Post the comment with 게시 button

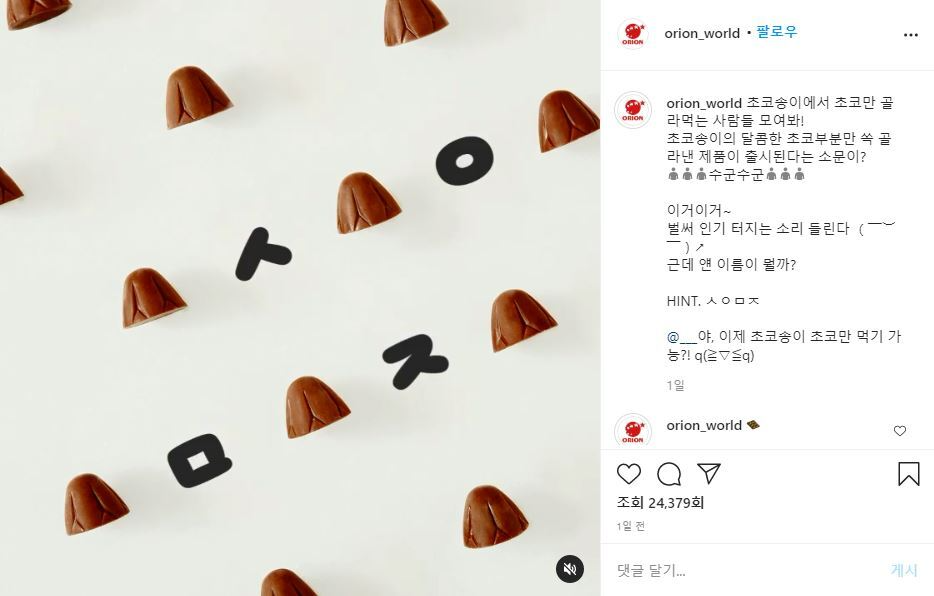tap(904, 570)
